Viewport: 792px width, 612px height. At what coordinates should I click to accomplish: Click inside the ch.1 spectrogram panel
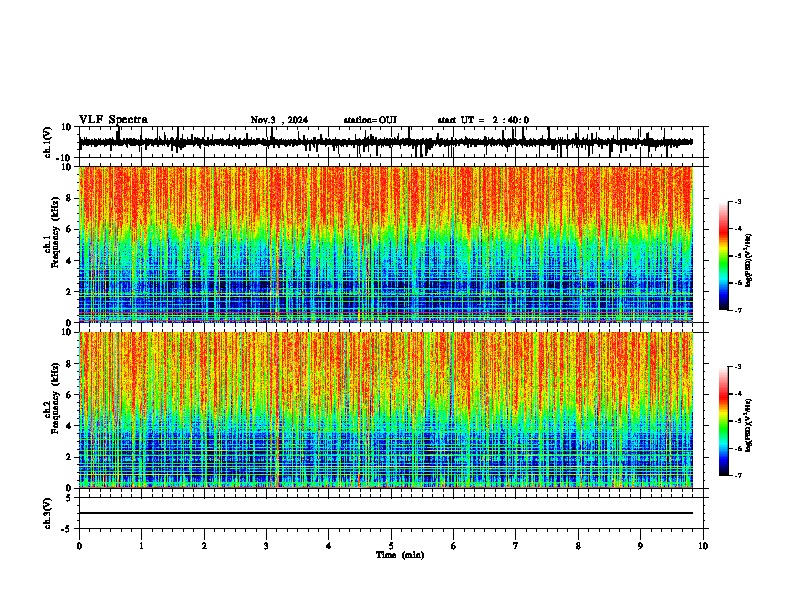(x=386, y=244)
